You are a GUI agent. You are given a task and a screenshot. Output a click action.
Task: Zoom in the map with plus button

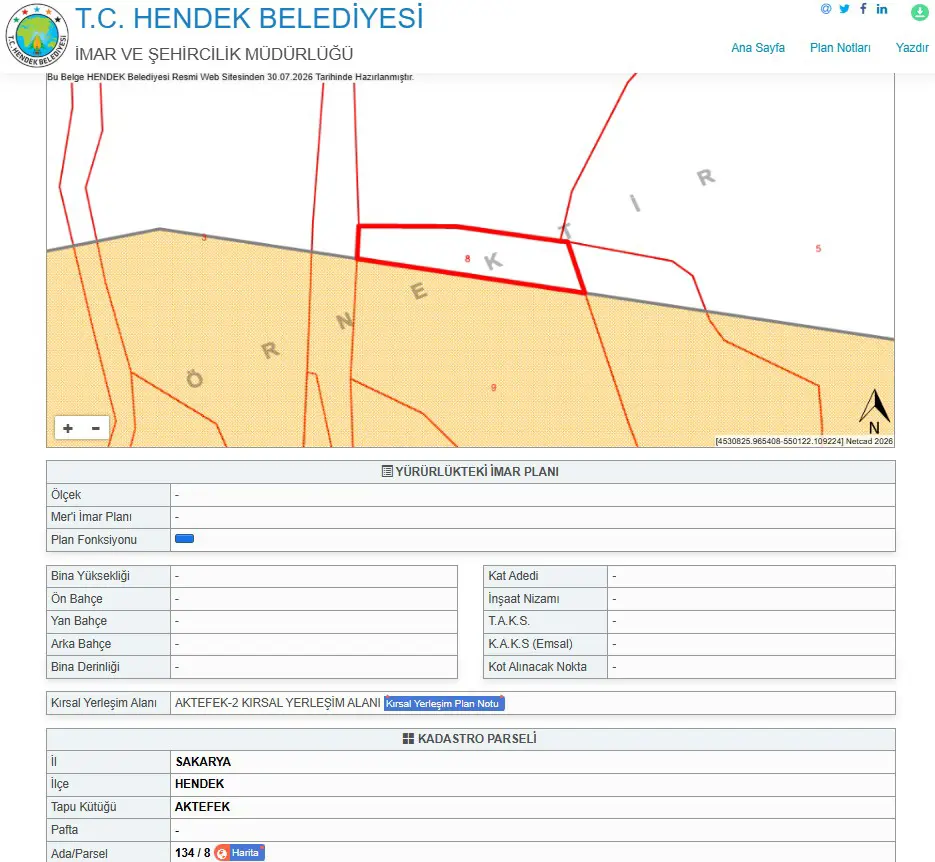pos(68,428)
